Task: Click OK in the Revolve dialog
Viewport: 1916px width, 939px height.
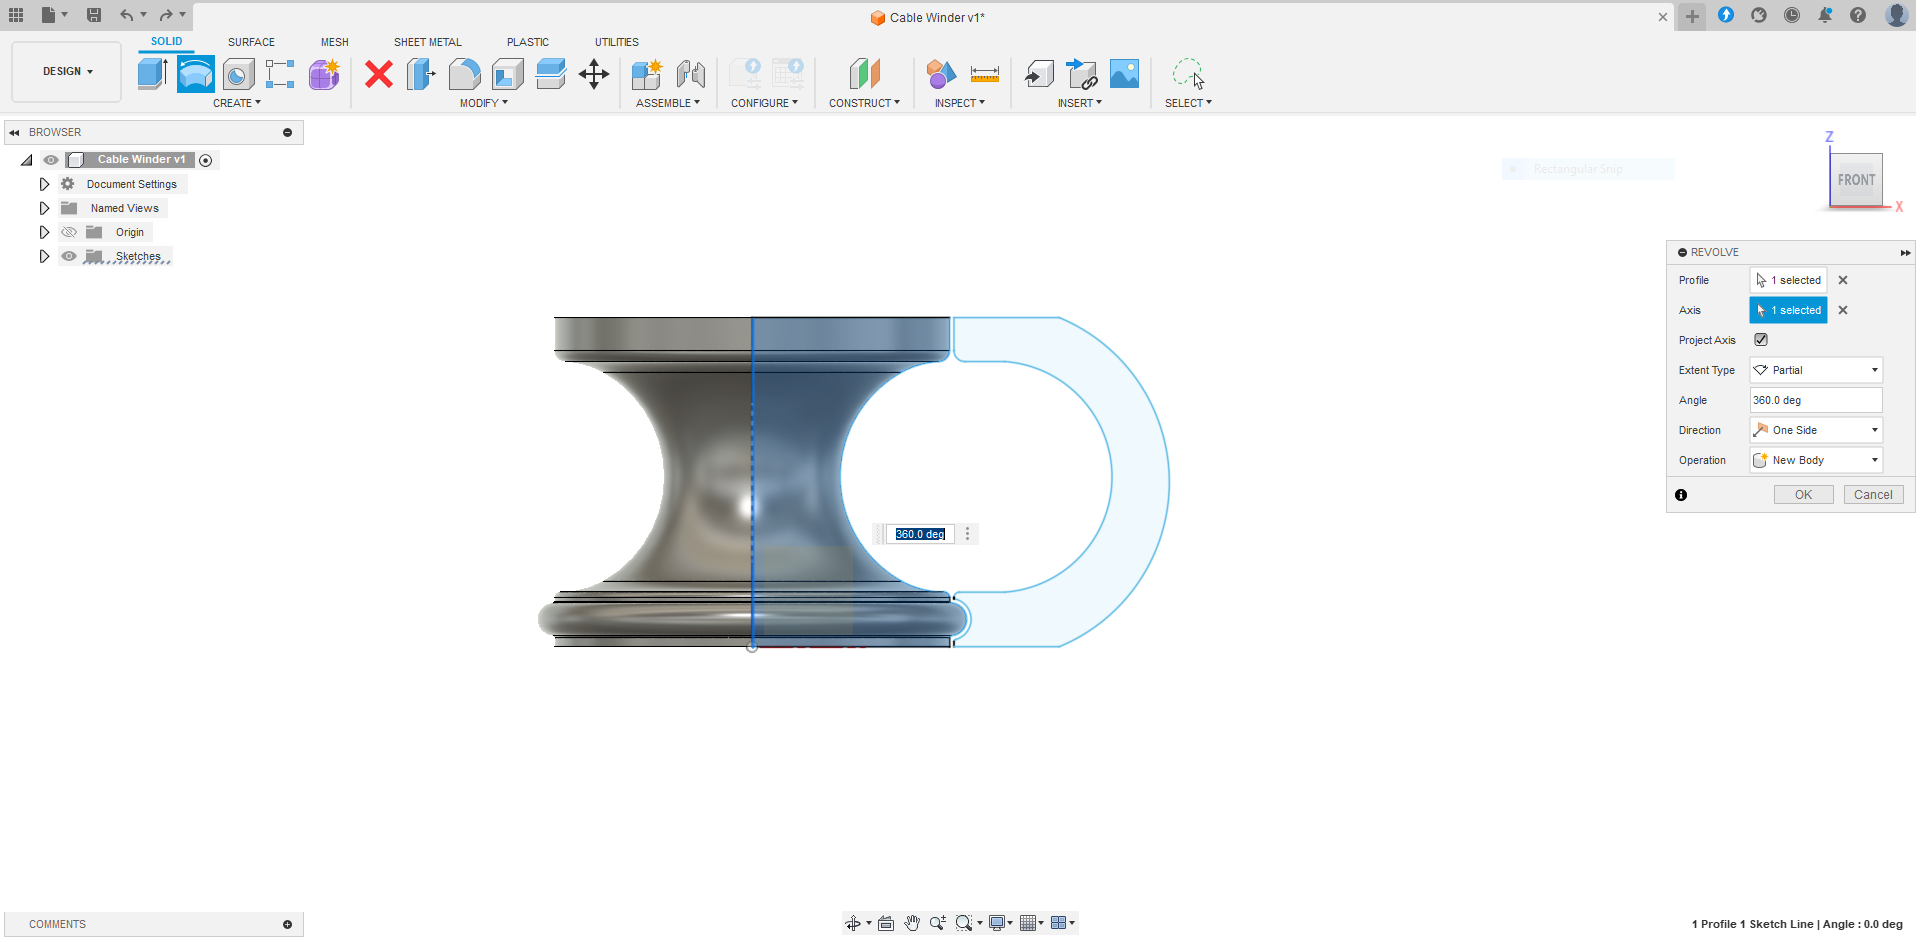Action: click(x=1804, y=495)
